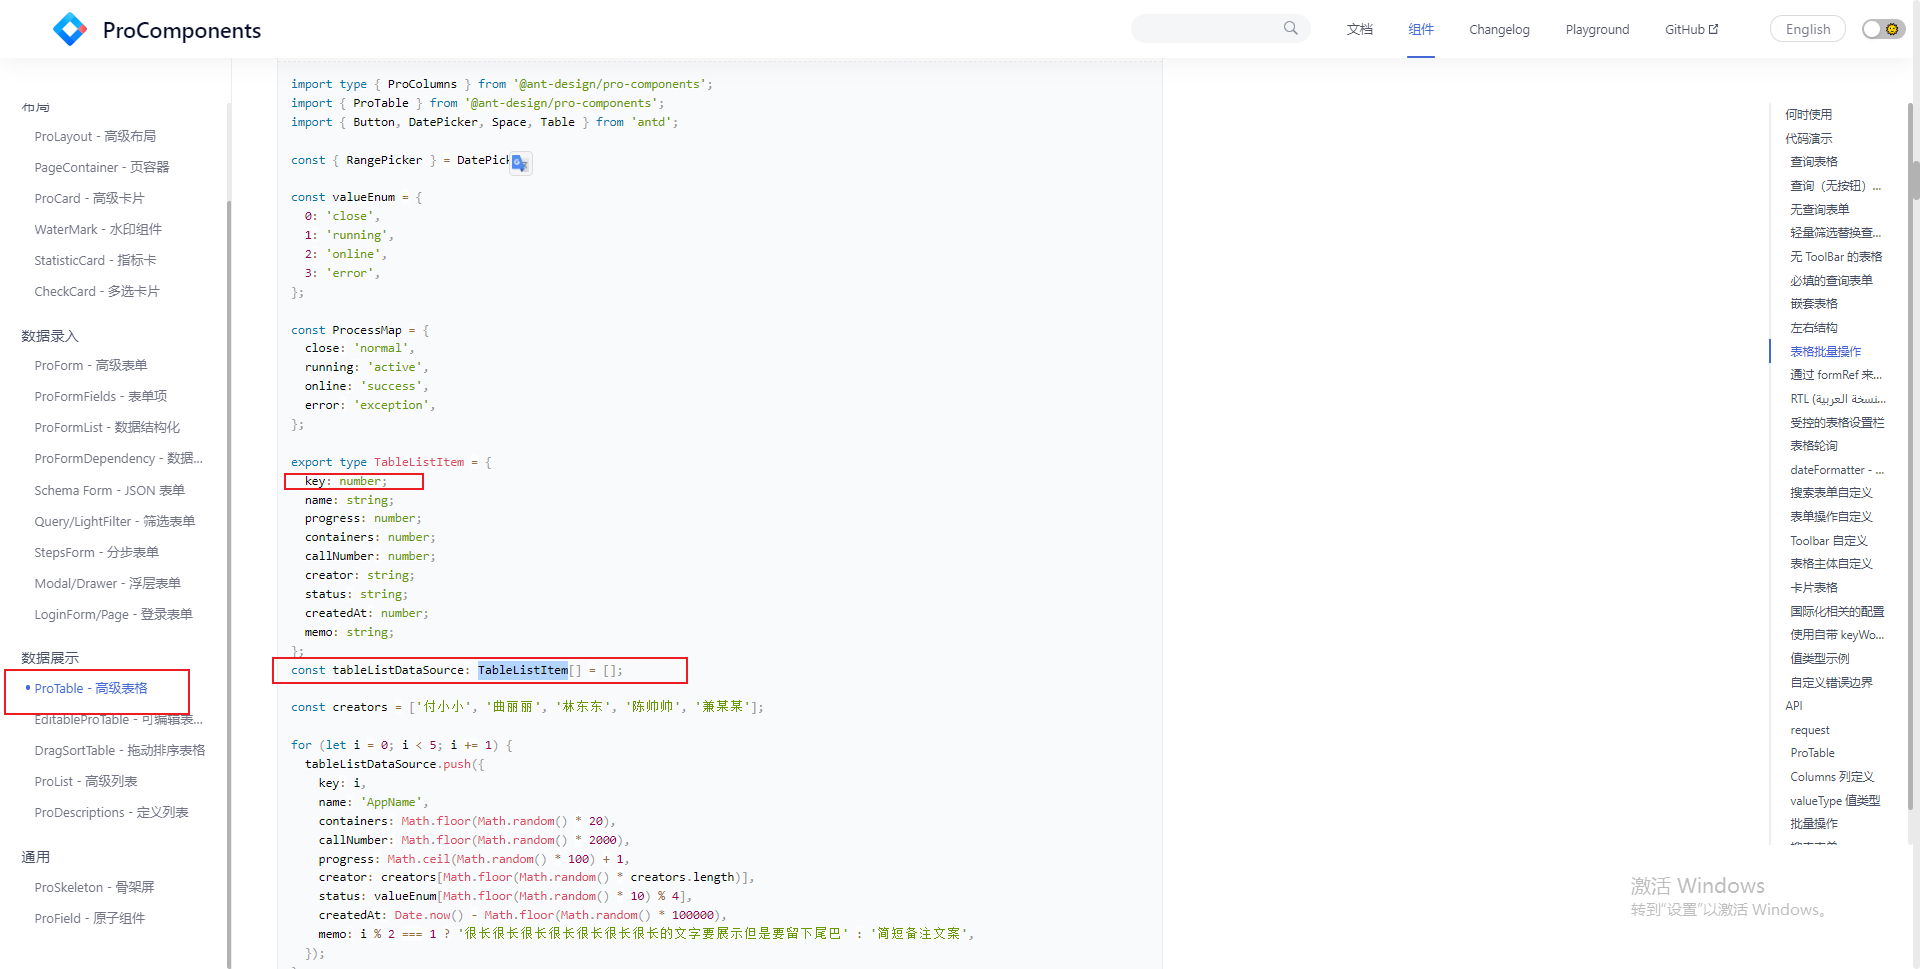
Task: Open ProFormFields - 表单项 in sidebar
Action: coord(101,396)
